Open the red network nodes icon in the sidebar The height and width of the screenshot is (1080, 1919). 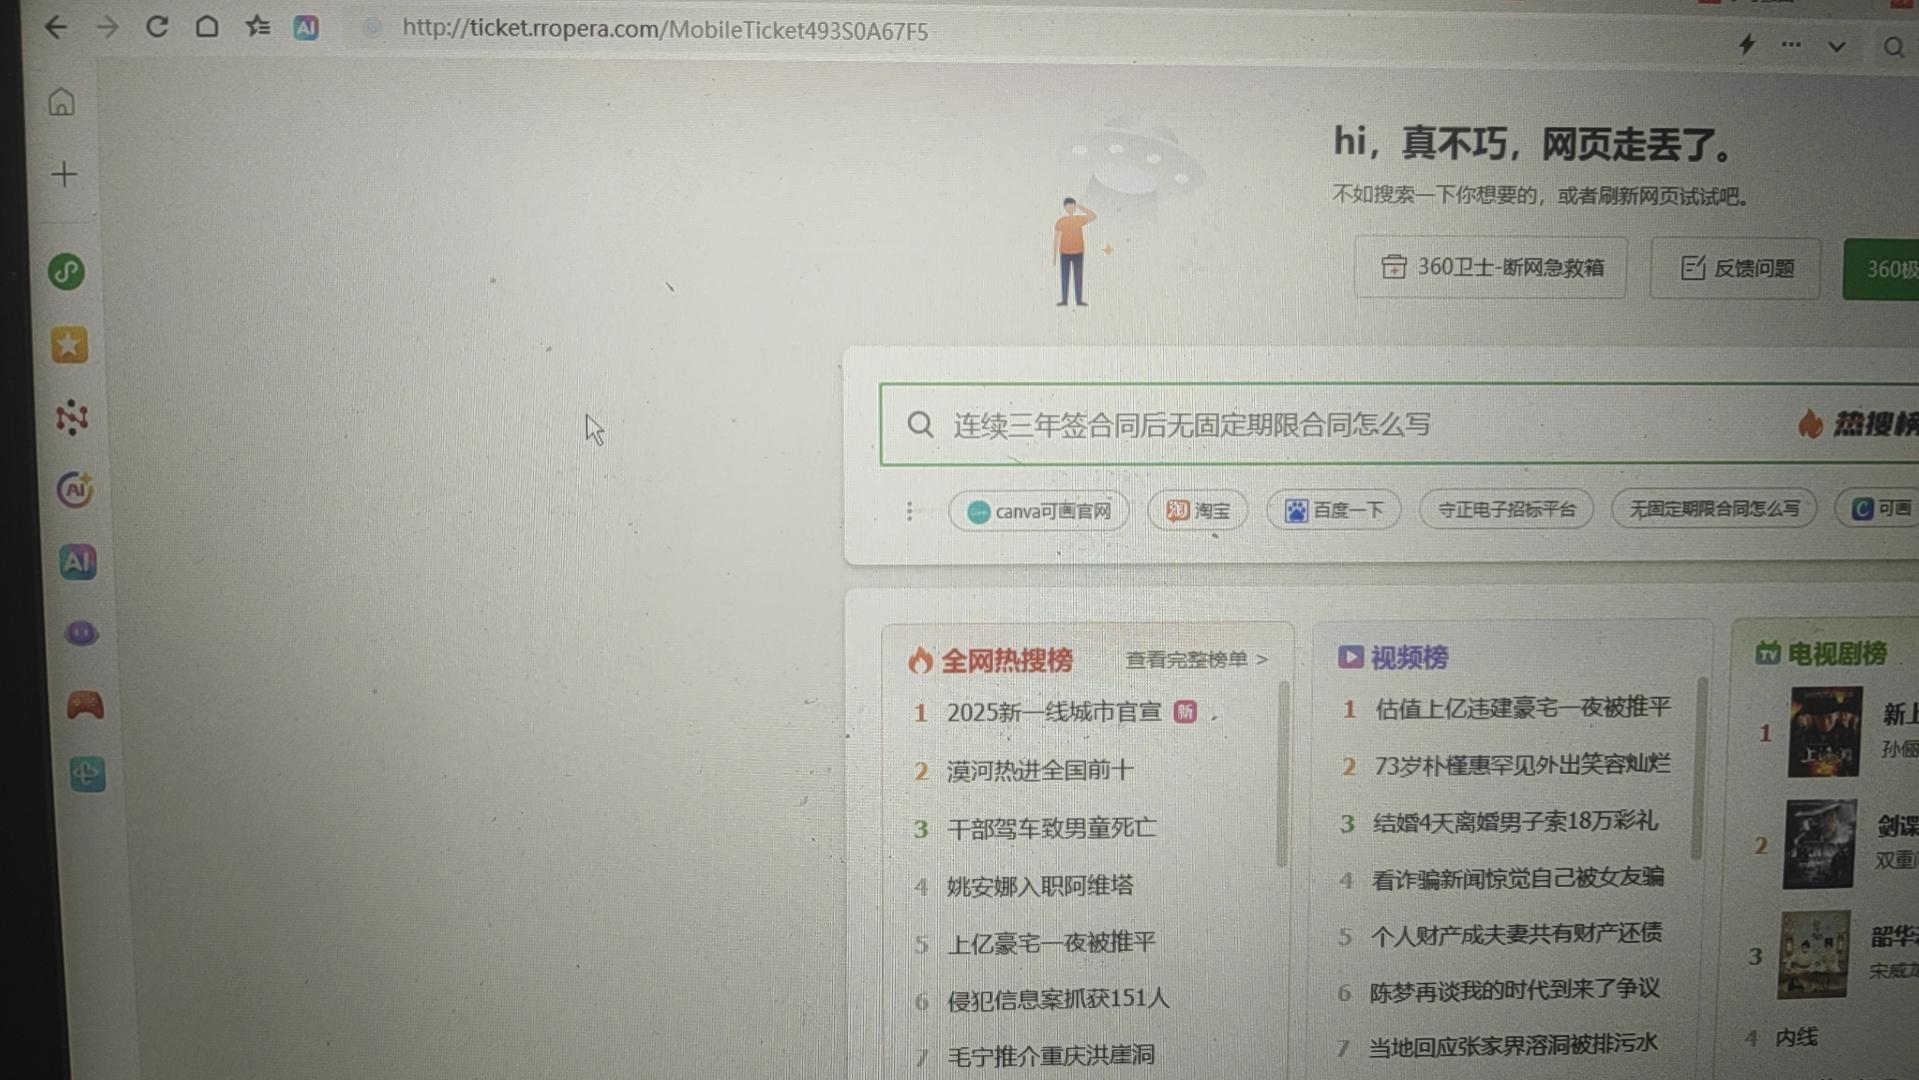72,417
